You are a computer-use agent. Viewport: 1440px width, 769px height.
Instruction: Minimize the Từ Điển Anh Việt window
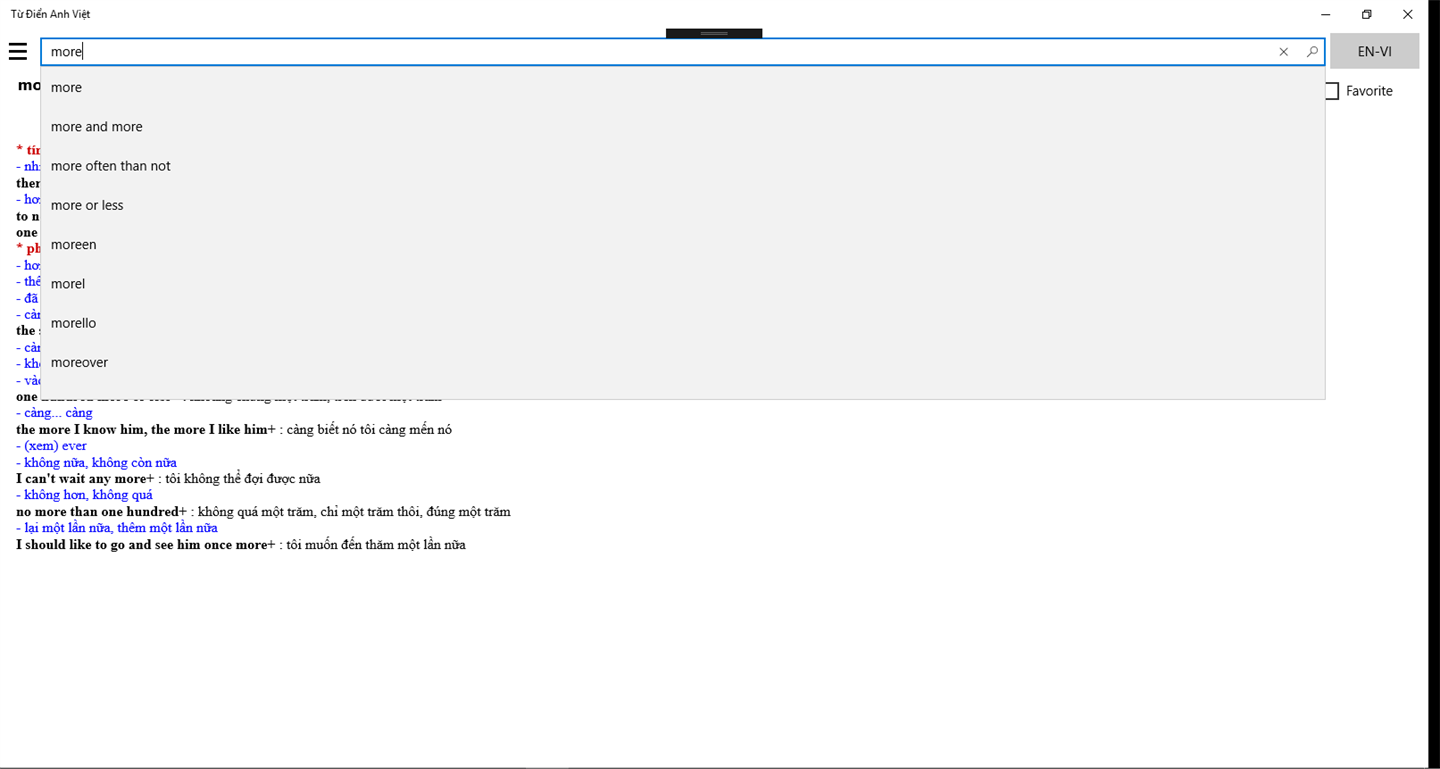(x=1326, y=14)
